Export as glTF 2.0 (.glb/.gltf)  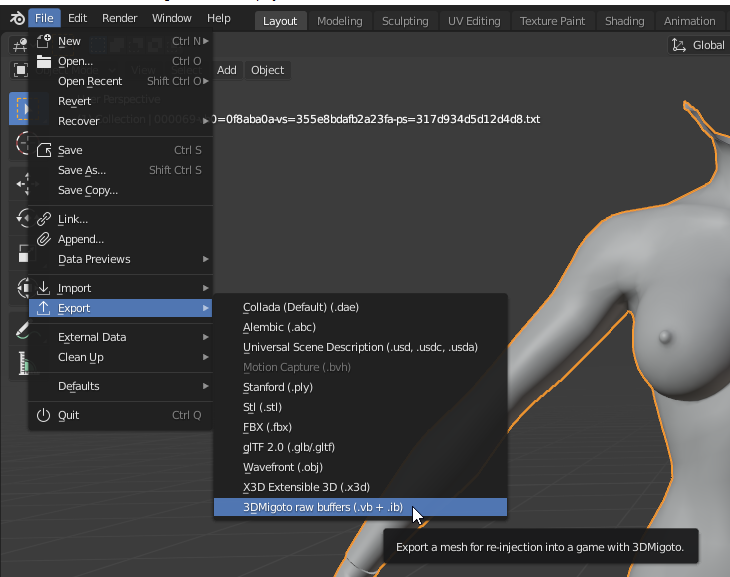pyautogui.click(x=360, y=447)
